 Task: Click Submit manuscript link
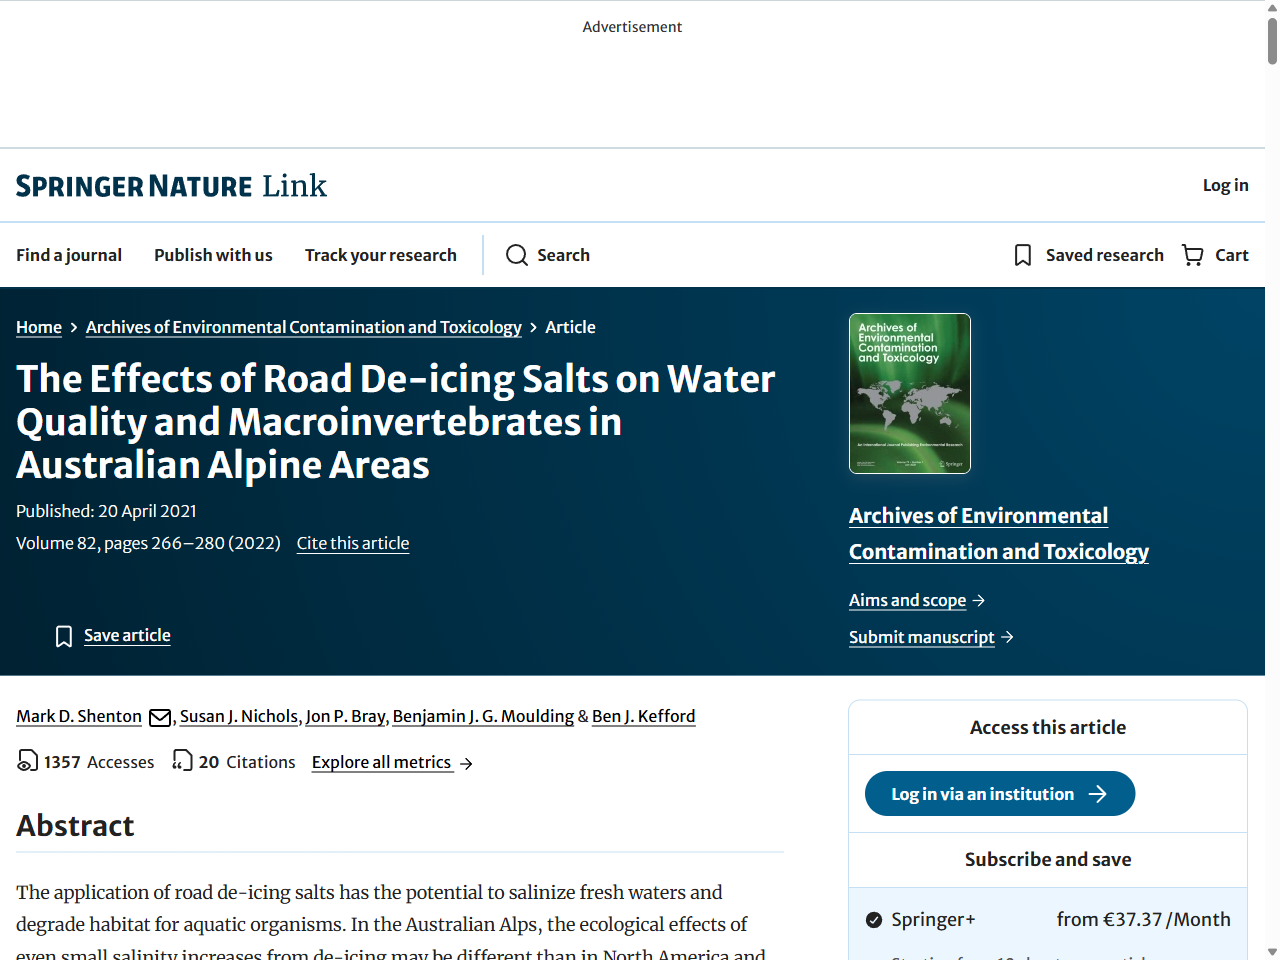coord(922,637)
